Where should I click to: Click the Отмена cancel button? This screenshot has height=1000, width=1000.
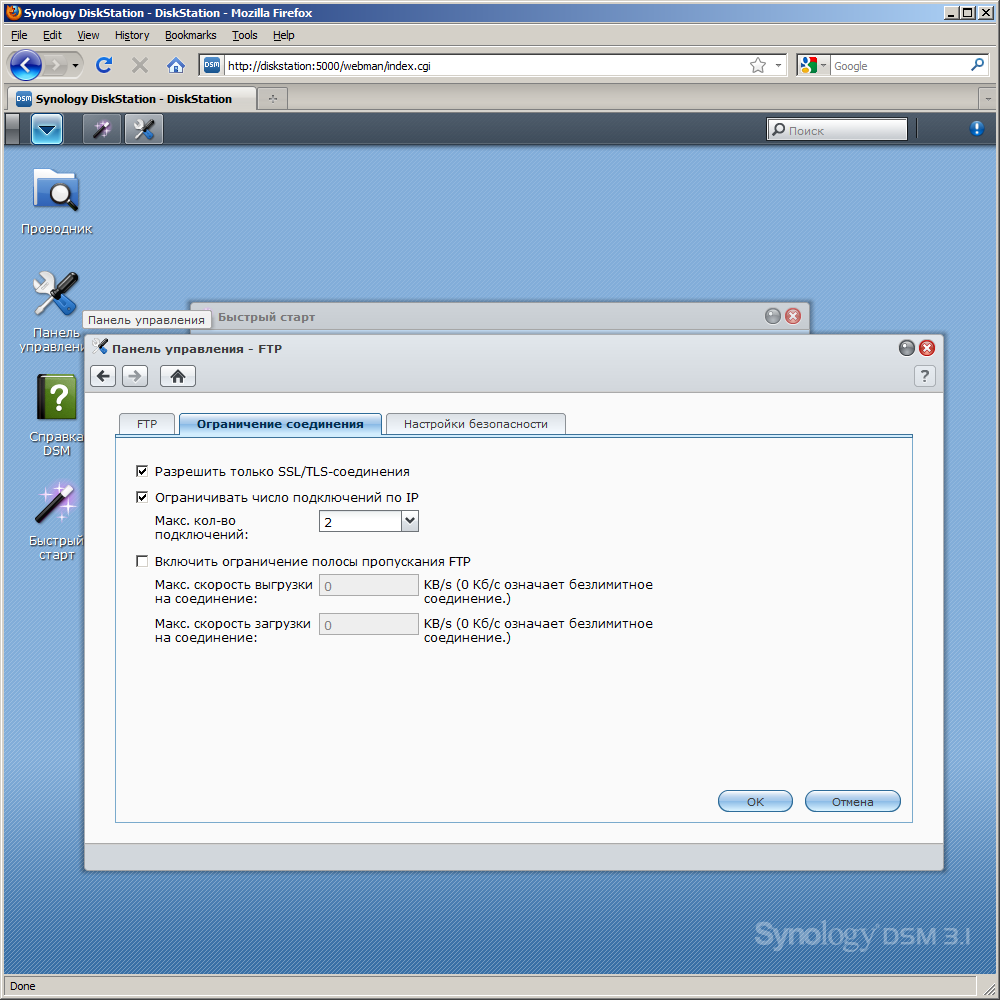click(x=853, y=802)
